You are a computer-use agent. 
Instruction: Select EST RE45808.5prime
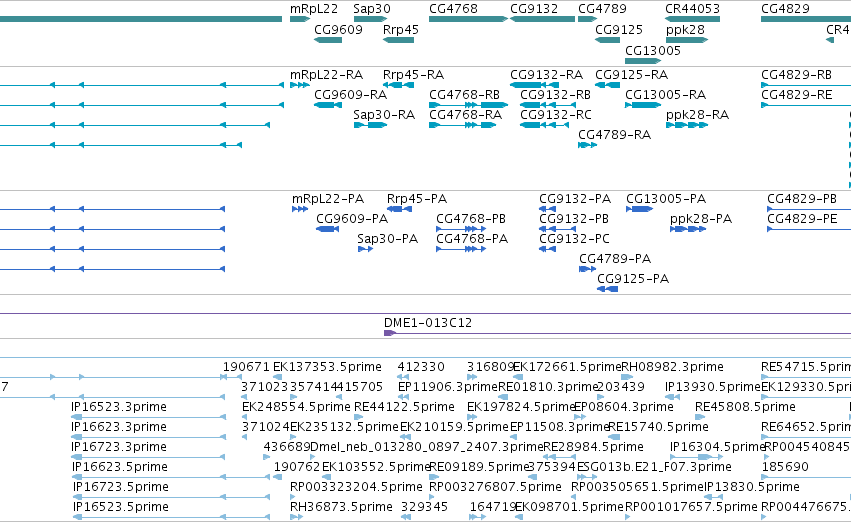coord(745,407)
